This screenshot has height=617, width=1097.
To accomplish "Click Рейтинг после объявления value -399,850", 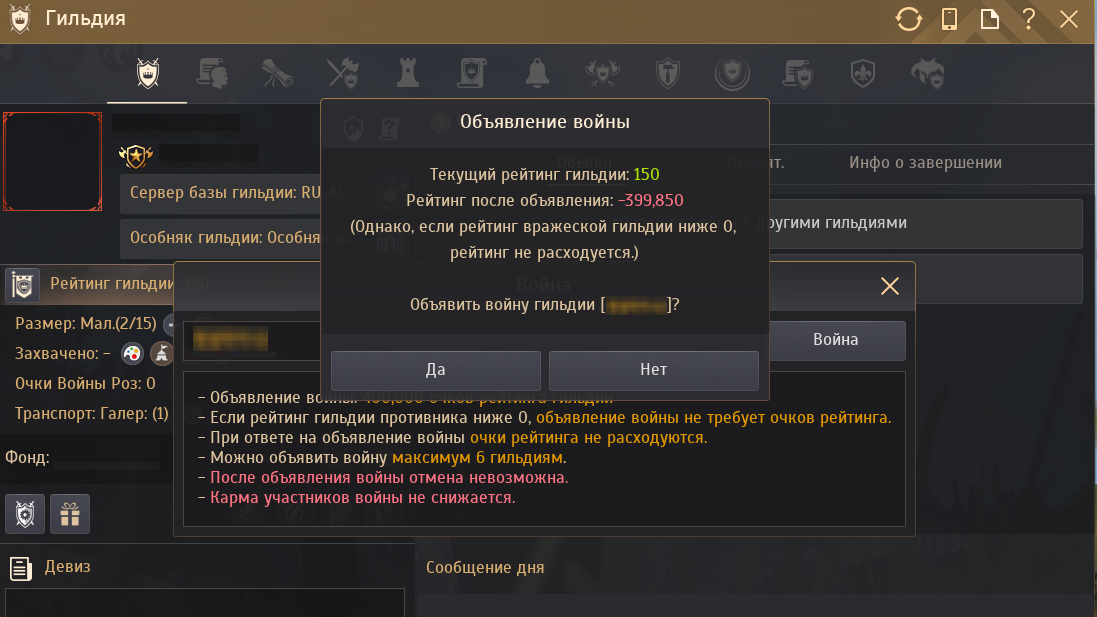I will click(x=651, y=201).
